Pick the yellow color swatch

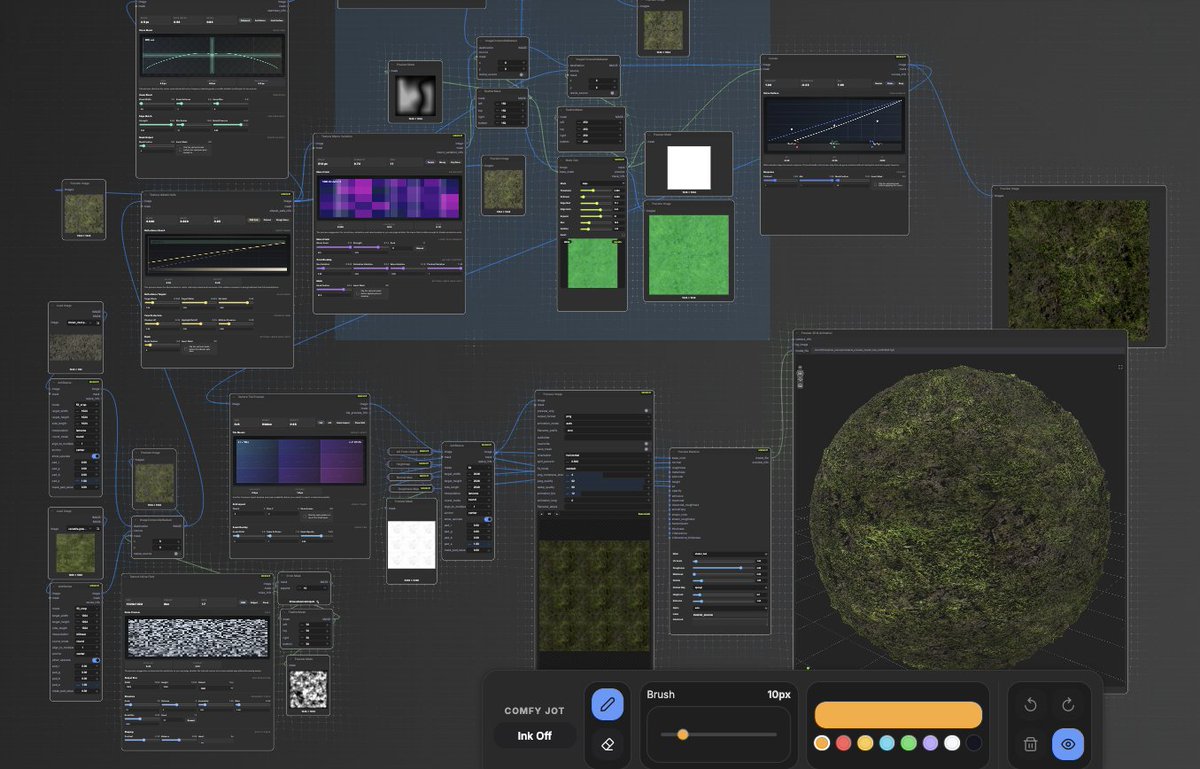point(865,743)
